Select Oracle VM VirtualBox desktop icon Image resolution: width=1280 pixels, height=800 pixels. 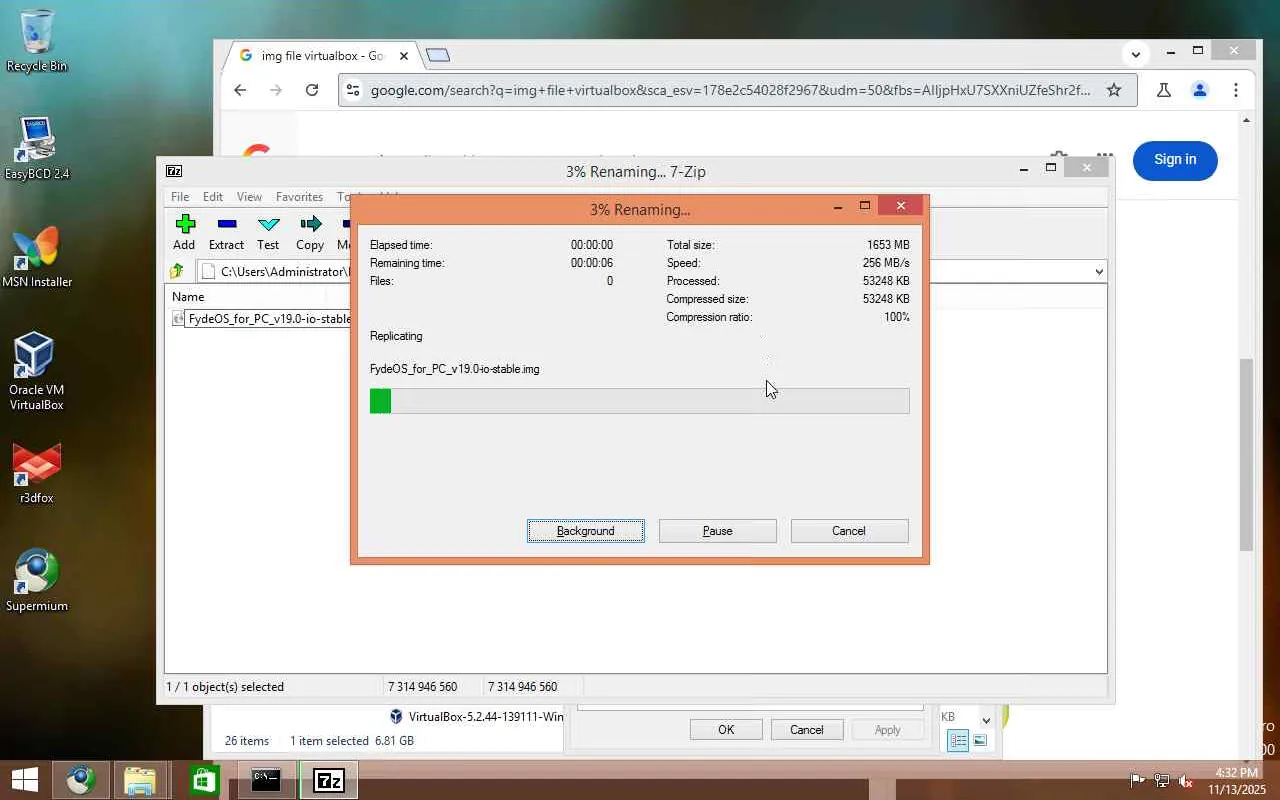point(37,371)
